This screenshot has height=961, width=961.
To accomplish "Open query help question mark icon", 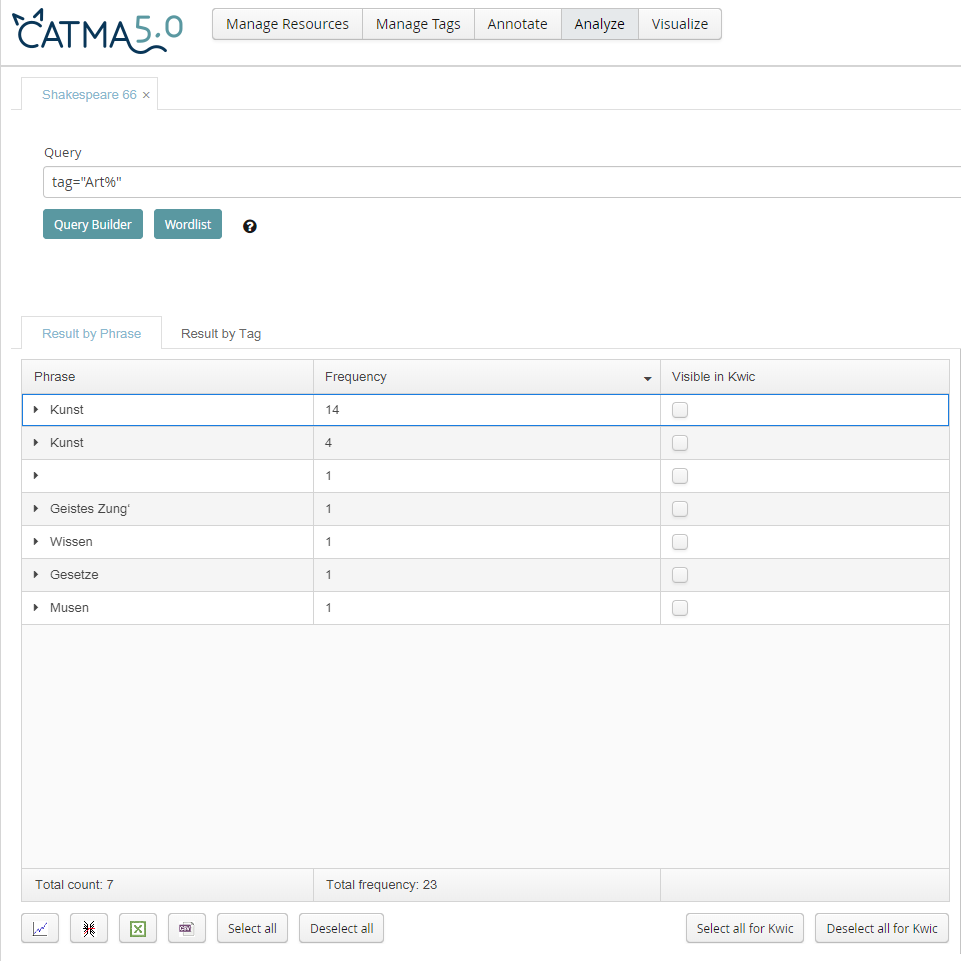I will pos(250,226).
